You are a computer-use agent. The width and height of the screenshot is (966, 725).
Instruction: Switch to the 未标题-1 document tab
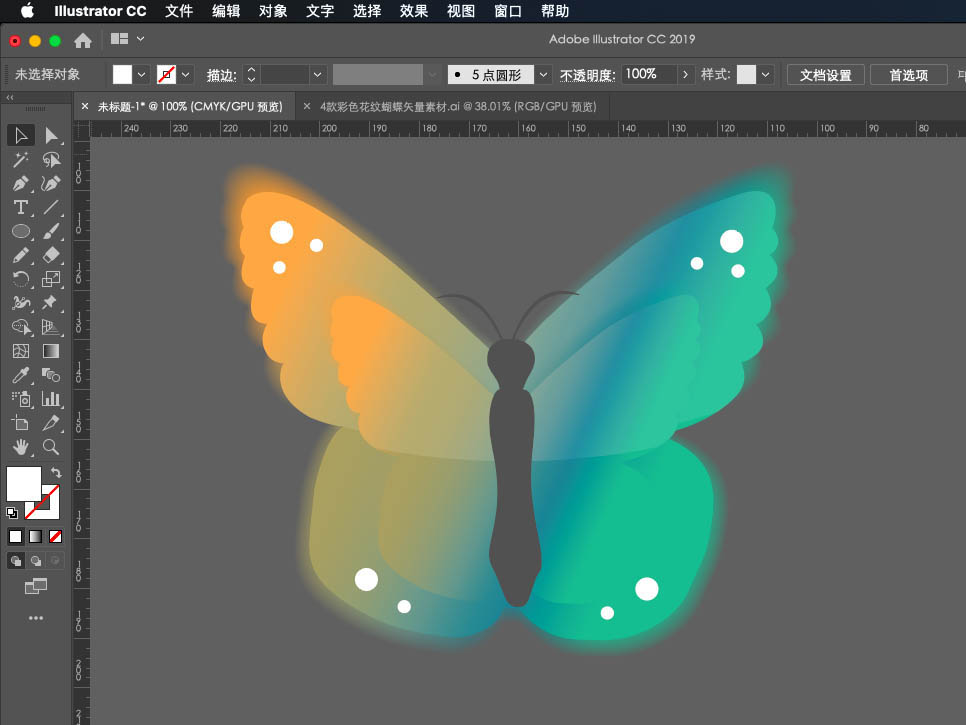(x=190, y=107)
